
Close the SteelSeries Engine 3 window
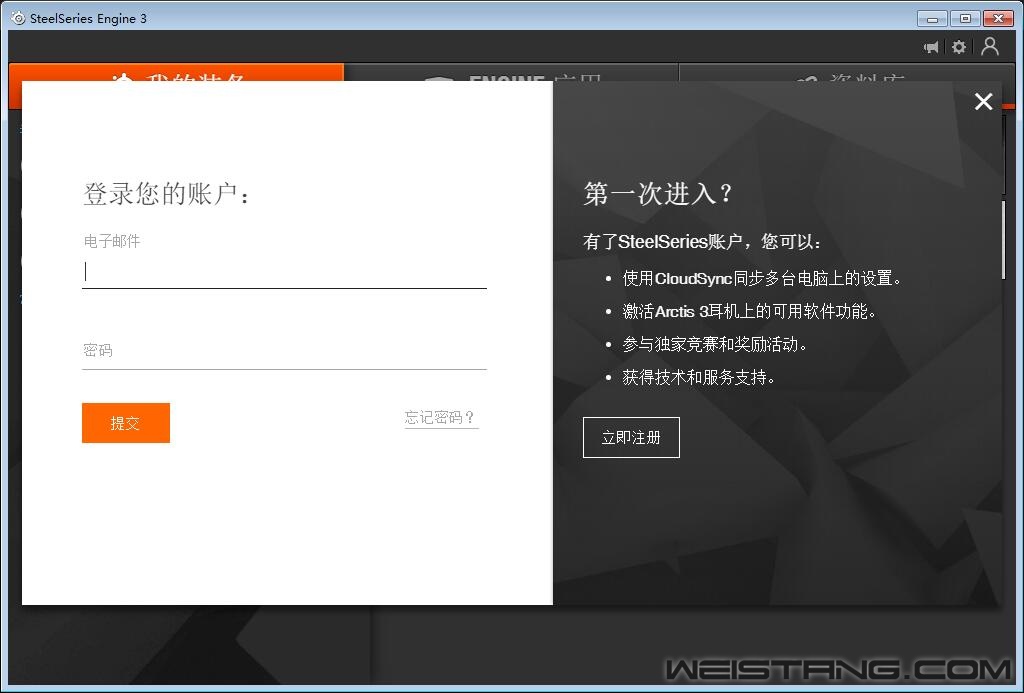[998, 18]
